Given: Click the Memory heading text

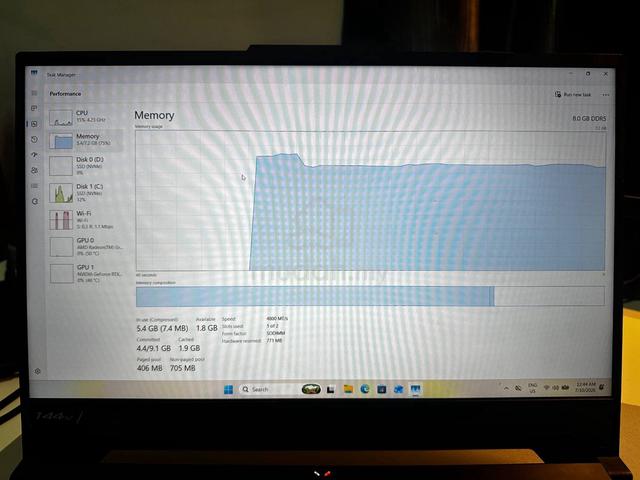Looking at the screenshot, I should click(154, 115).
